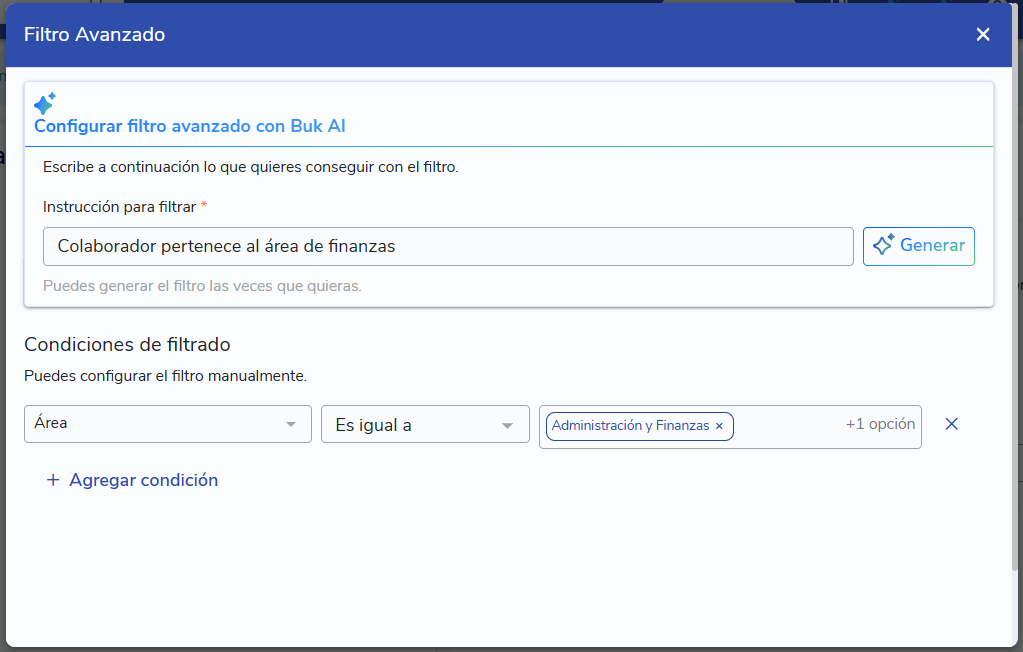Viewport: 1023px width, 652px height.
Task: Show the hidden +1 opción values
Action: [880, 424]
